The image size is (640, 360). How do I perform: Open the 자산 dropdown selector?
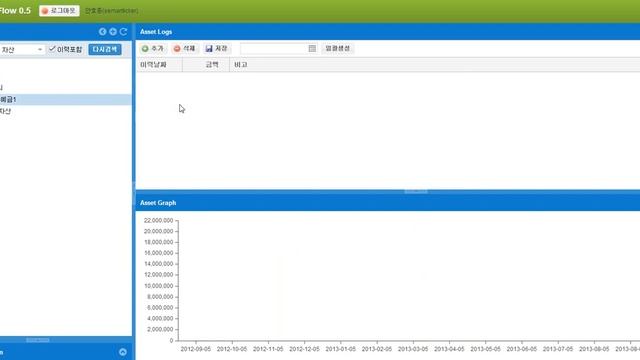(x=22, y=49)
